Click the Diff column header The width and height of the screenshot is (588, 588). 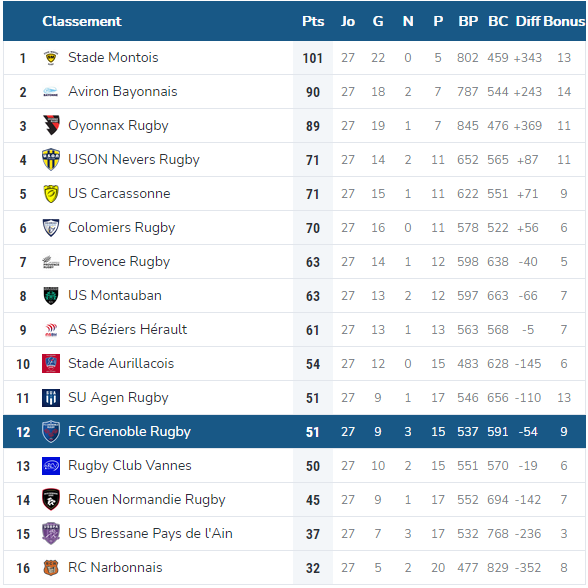(528, 21)
